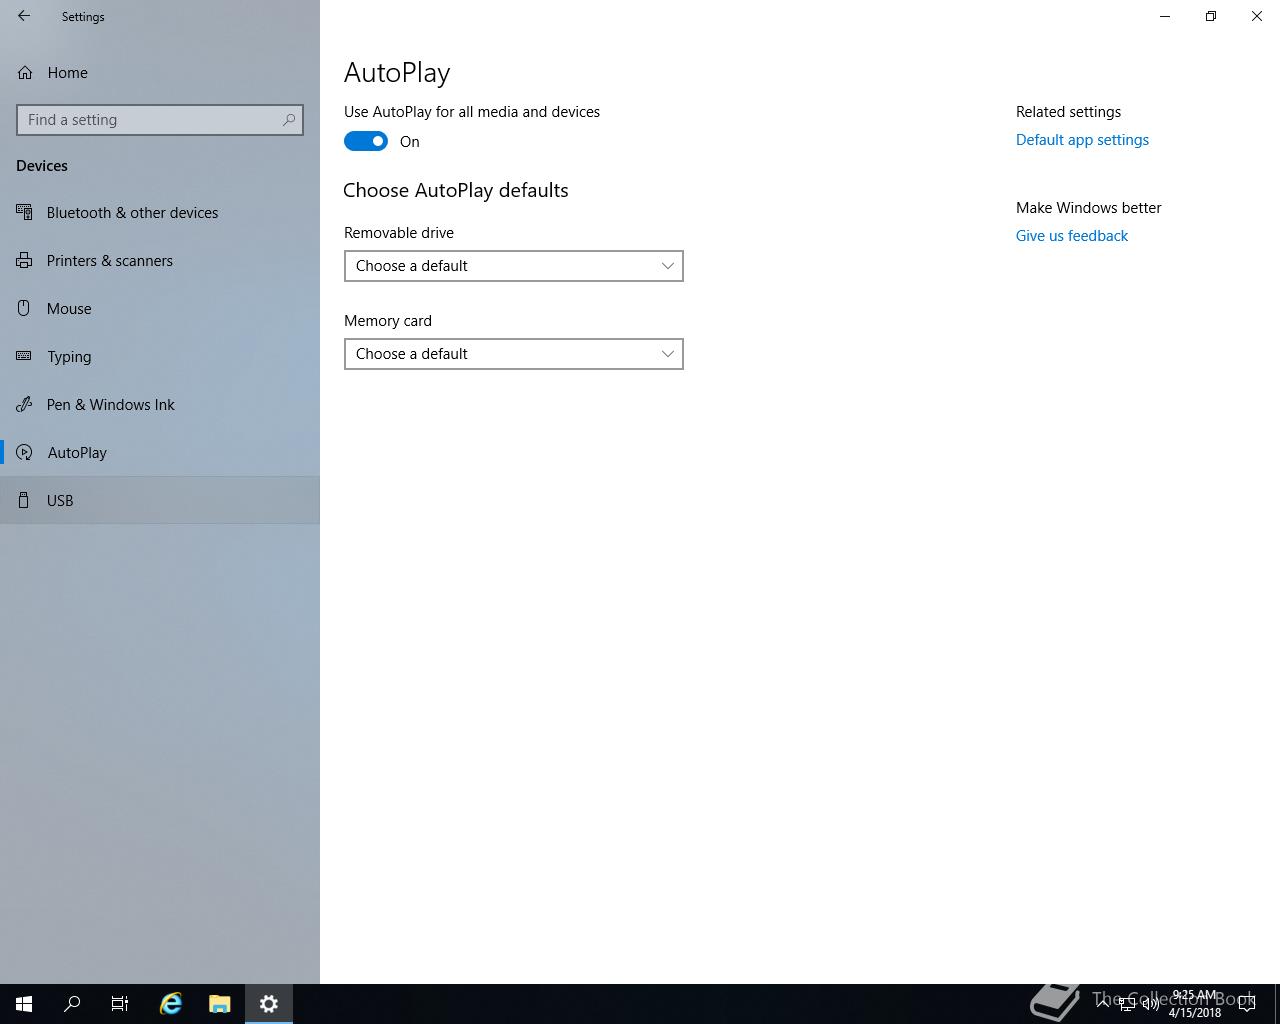
Task: Click the keyboard Typing sidebar icon
Action: 24,356
